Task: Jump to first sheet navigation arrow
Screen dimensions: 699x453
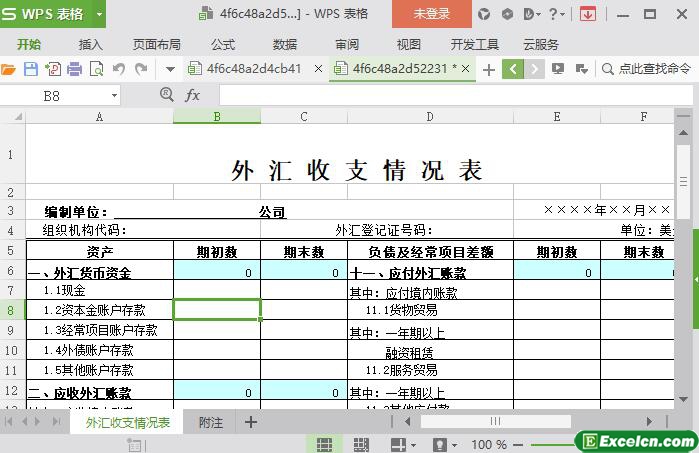Action: [x=8, y=421]
